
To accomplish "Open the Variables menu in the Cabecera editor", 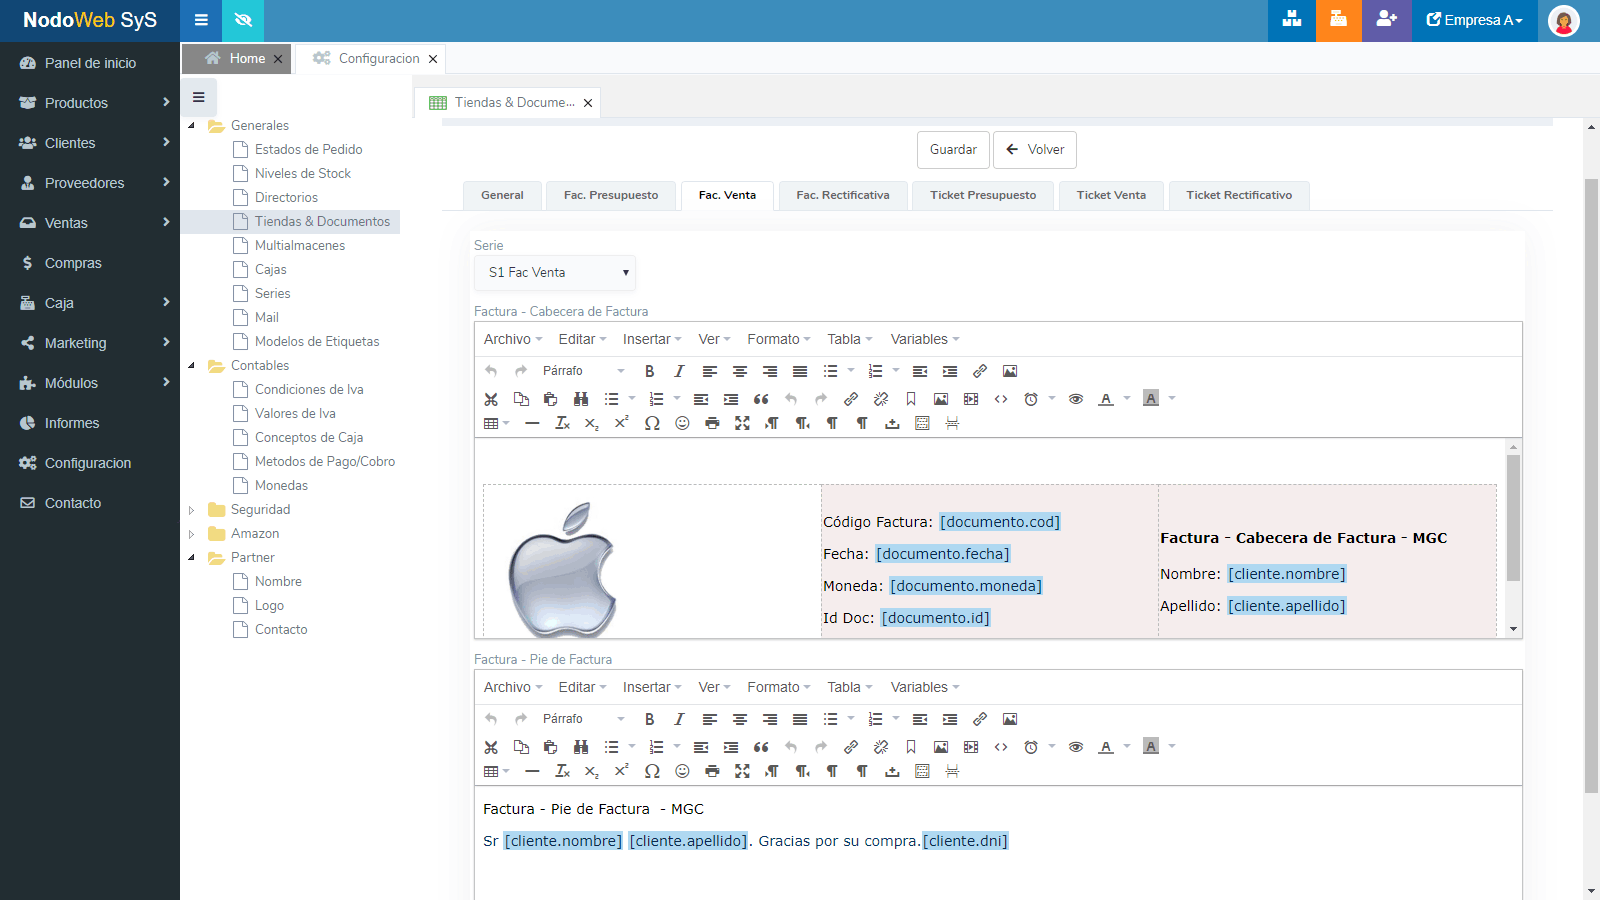I will coord(924,339).
